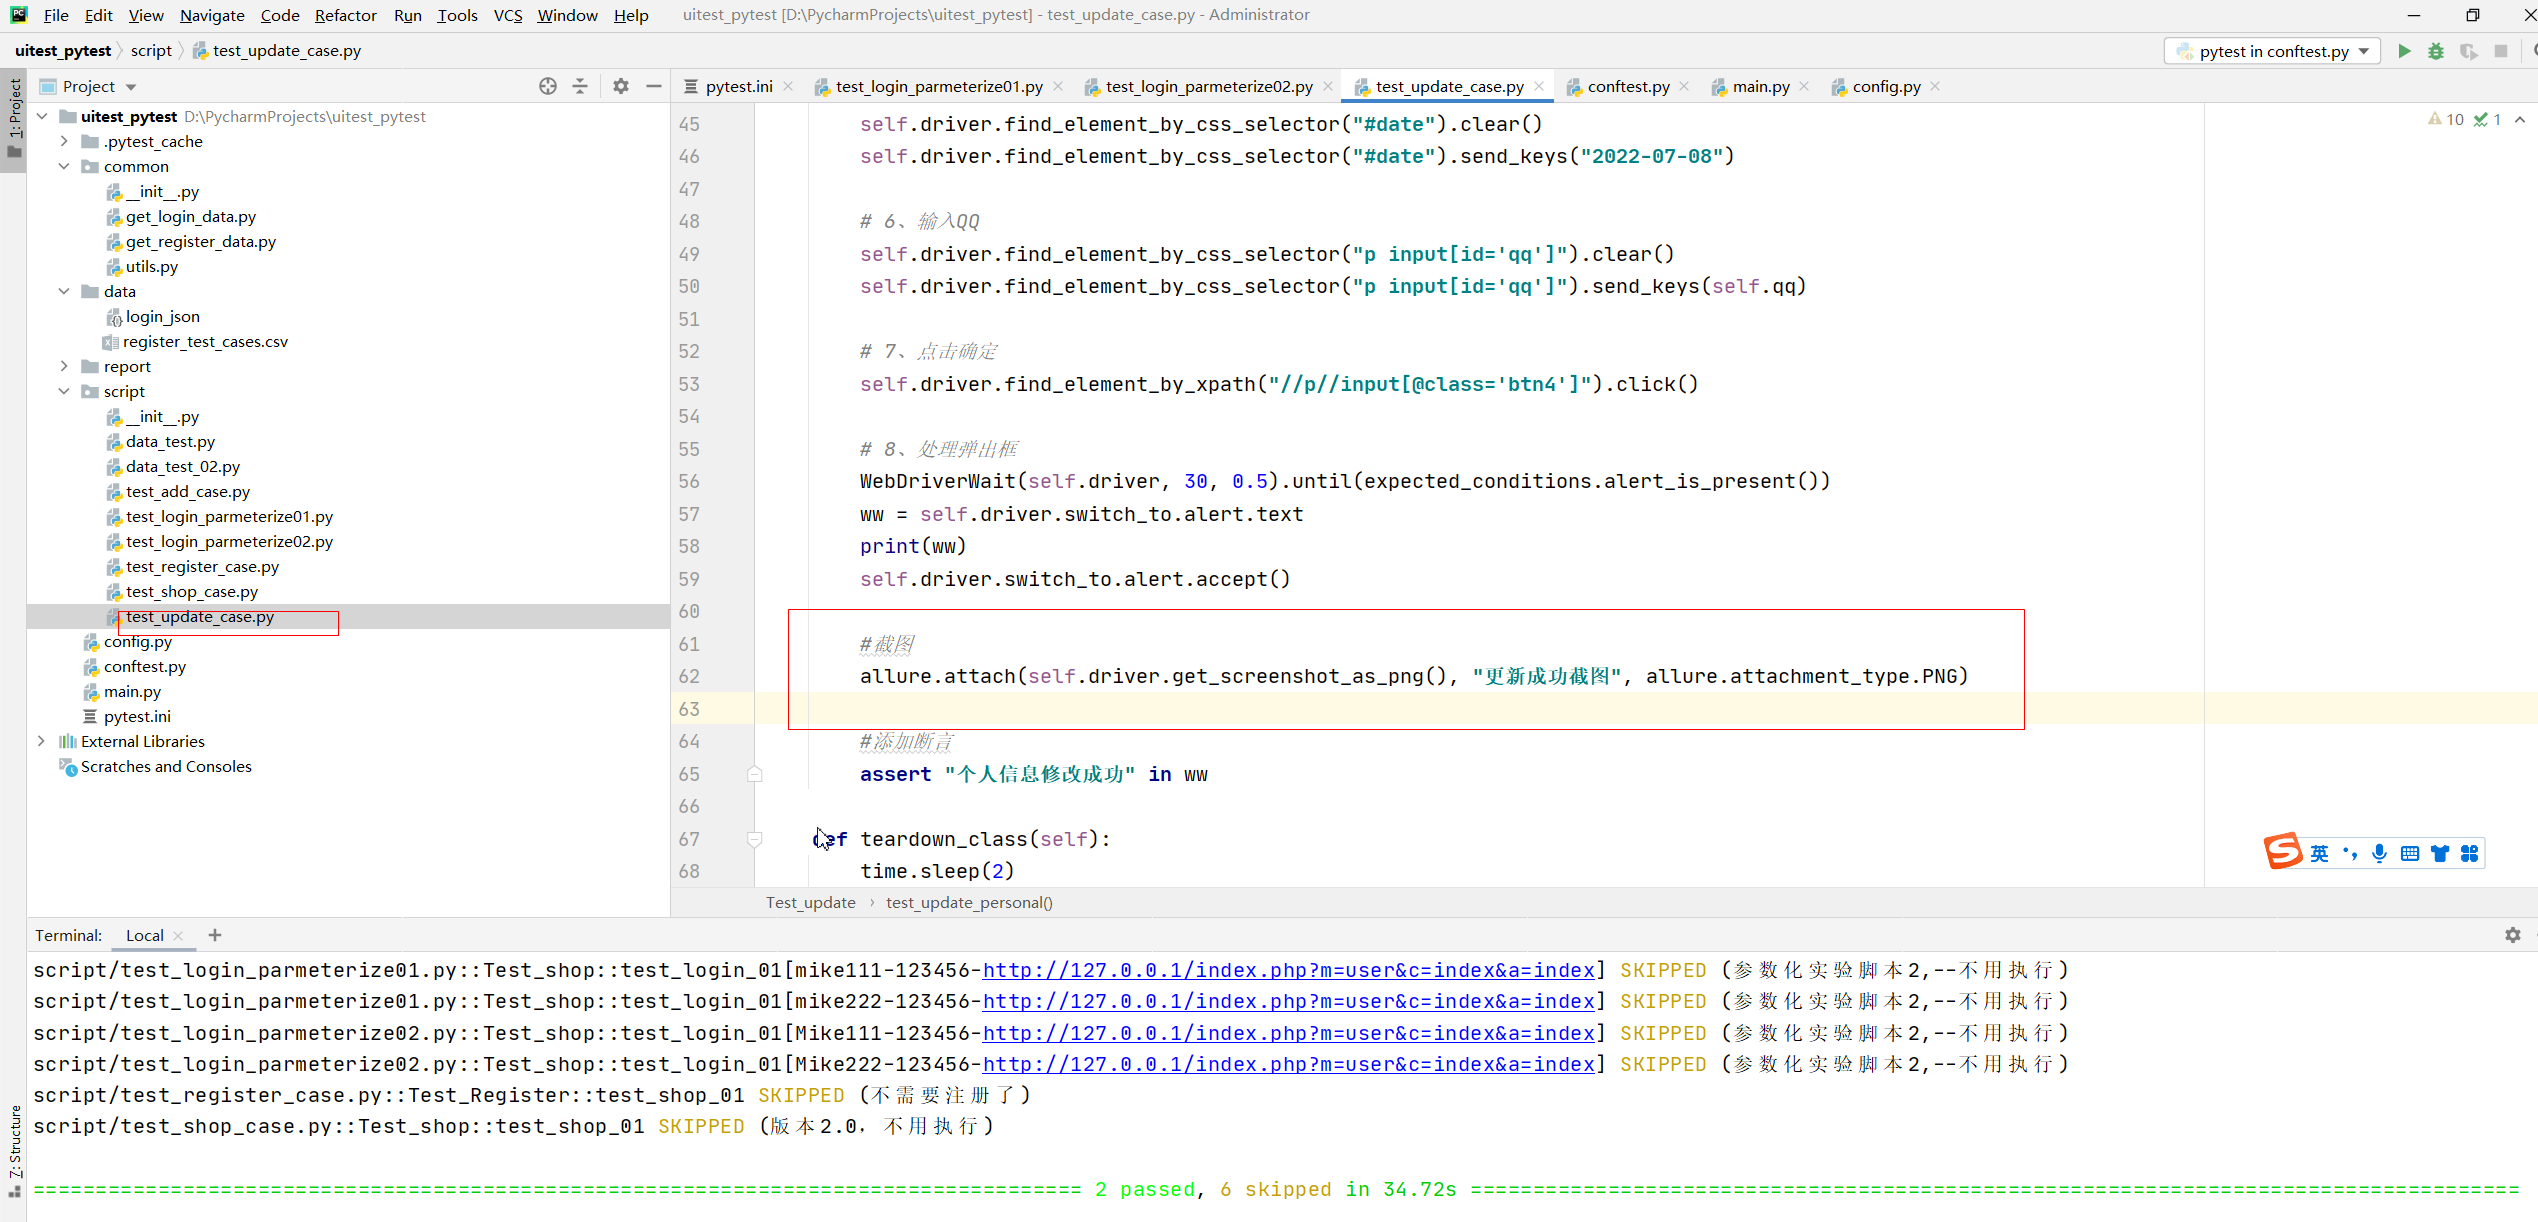Screen dimensions: 2538x1222
Task: Hide the Project tool window
Action: (x=654, y=86)
